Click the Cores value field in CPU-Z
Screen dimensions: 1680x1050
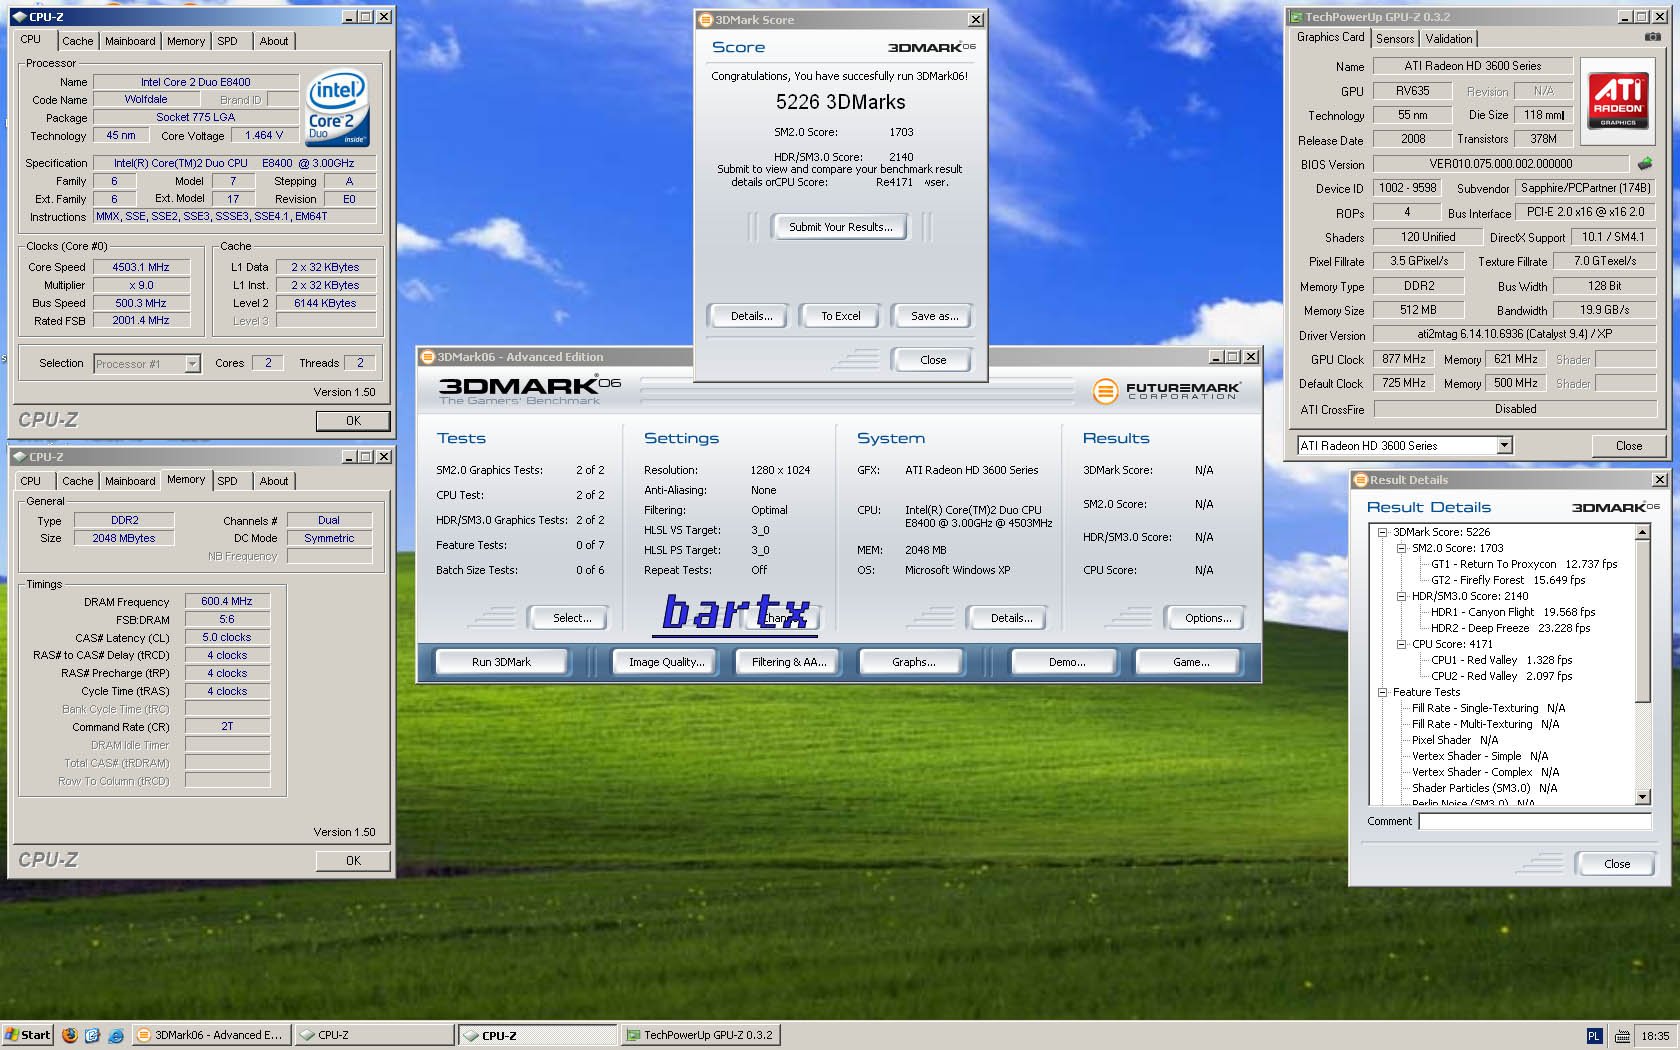[x=268, y=363]
